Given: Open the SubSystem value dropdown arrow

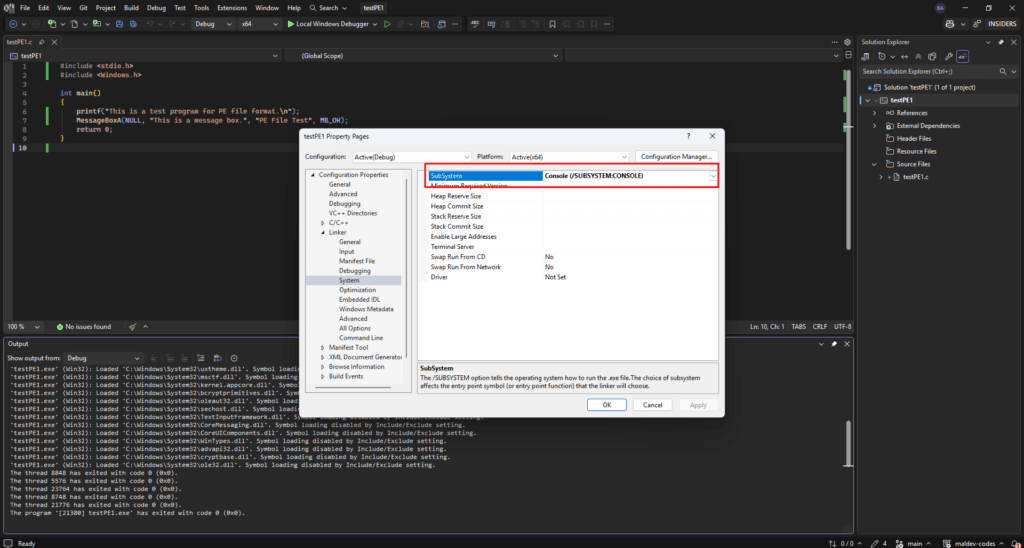Looking at the screenshot, I should [713, 176].
